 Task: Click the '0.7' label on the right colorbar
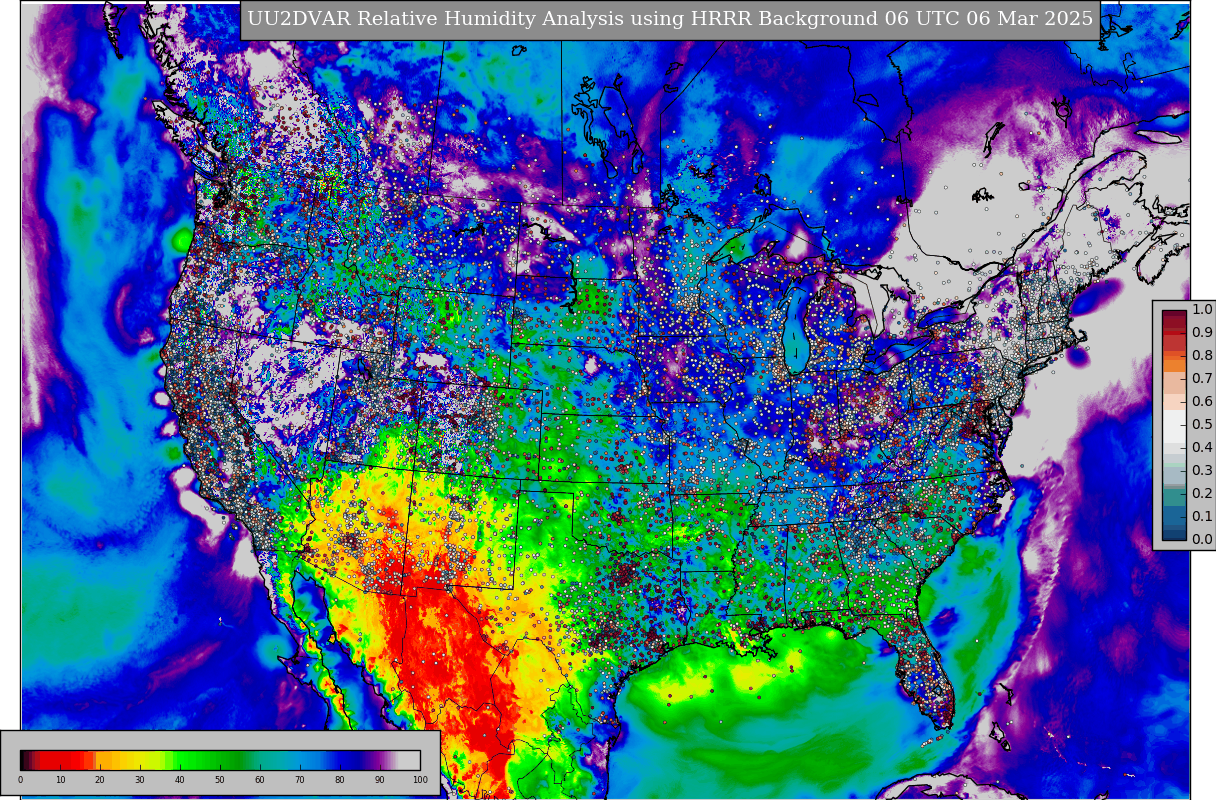1202,378
